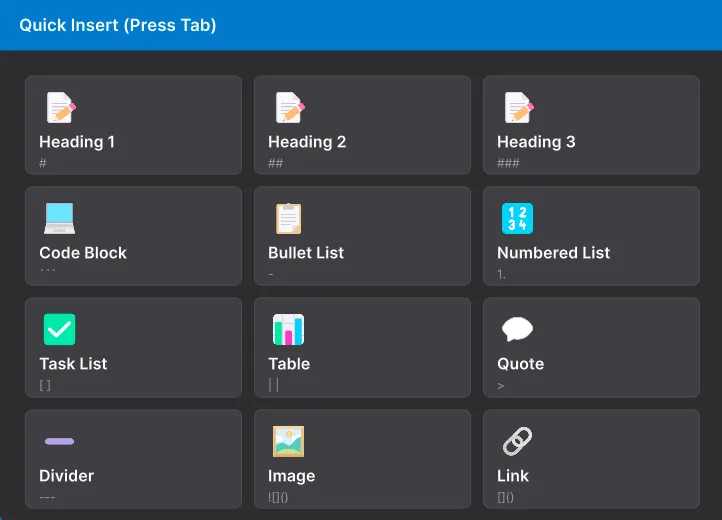Screen dimensions: 722x520
Task: Click the Quick Insert title bar
Action: (361, 25)
